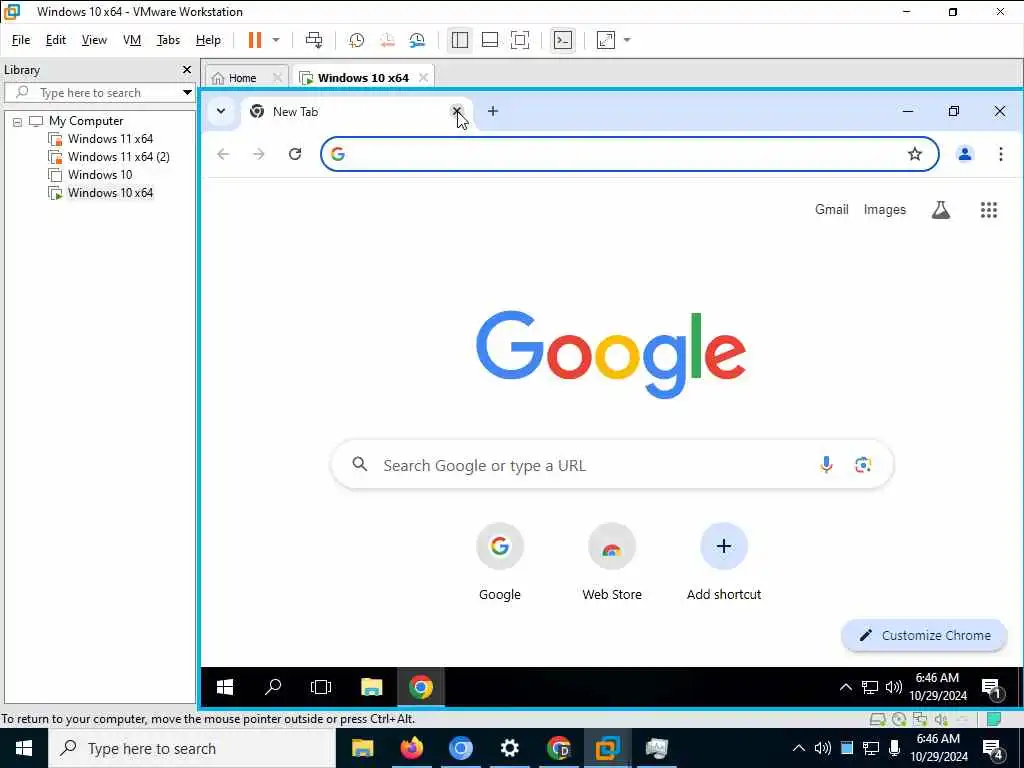Click Chrome's back arrow
Screen dimensions: 1024x768
pos(223,154)
